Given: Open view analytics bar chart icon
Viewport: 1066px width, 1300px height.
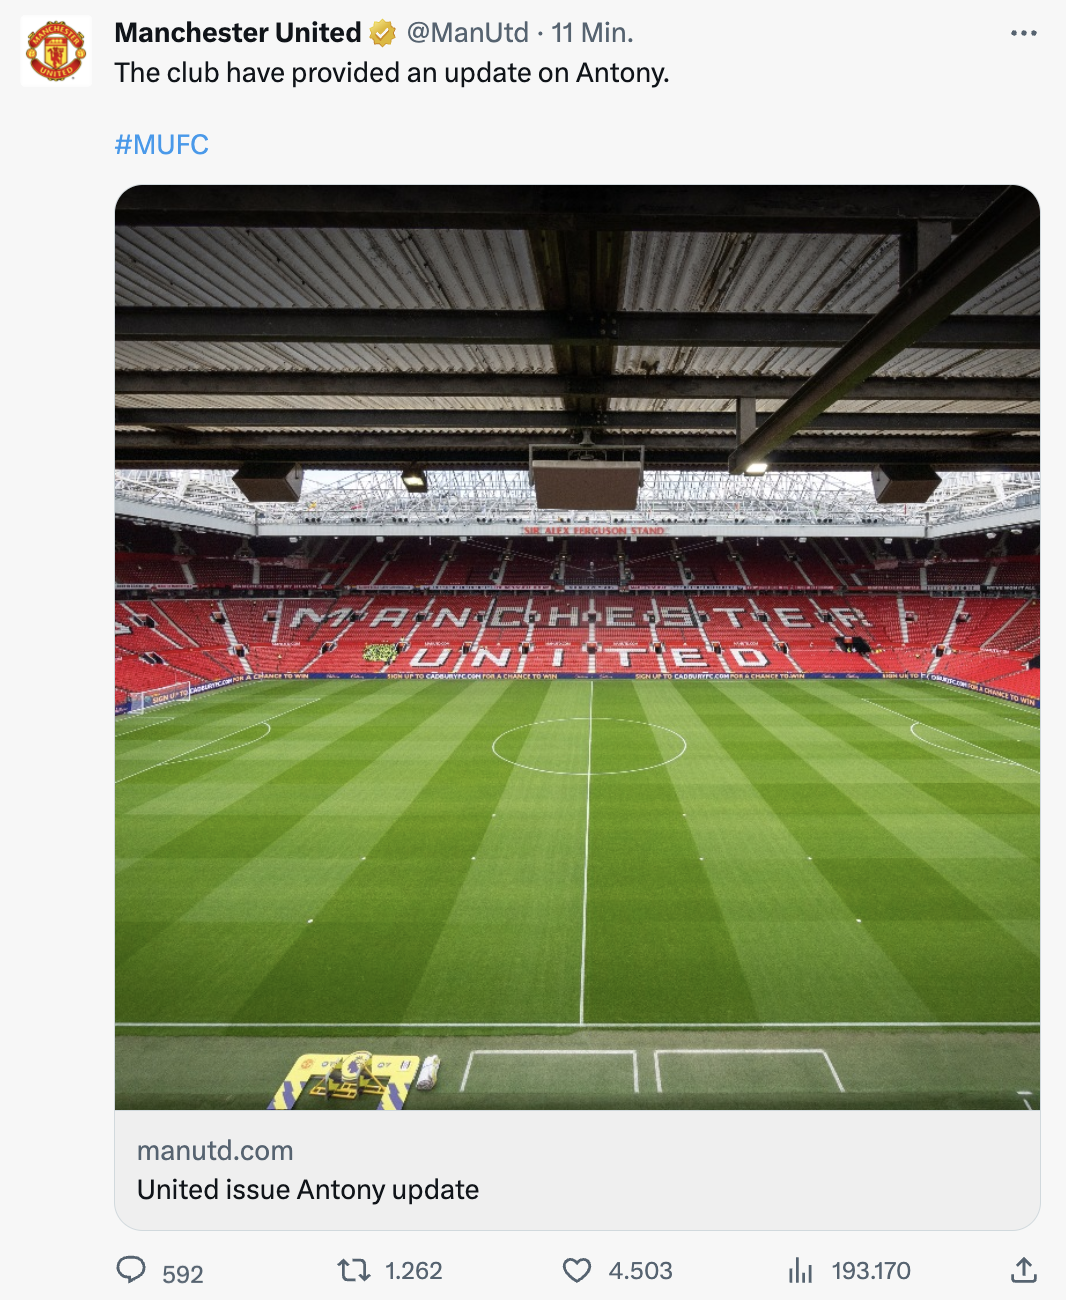Looking at the screenshot, I should click(800, 1270).
